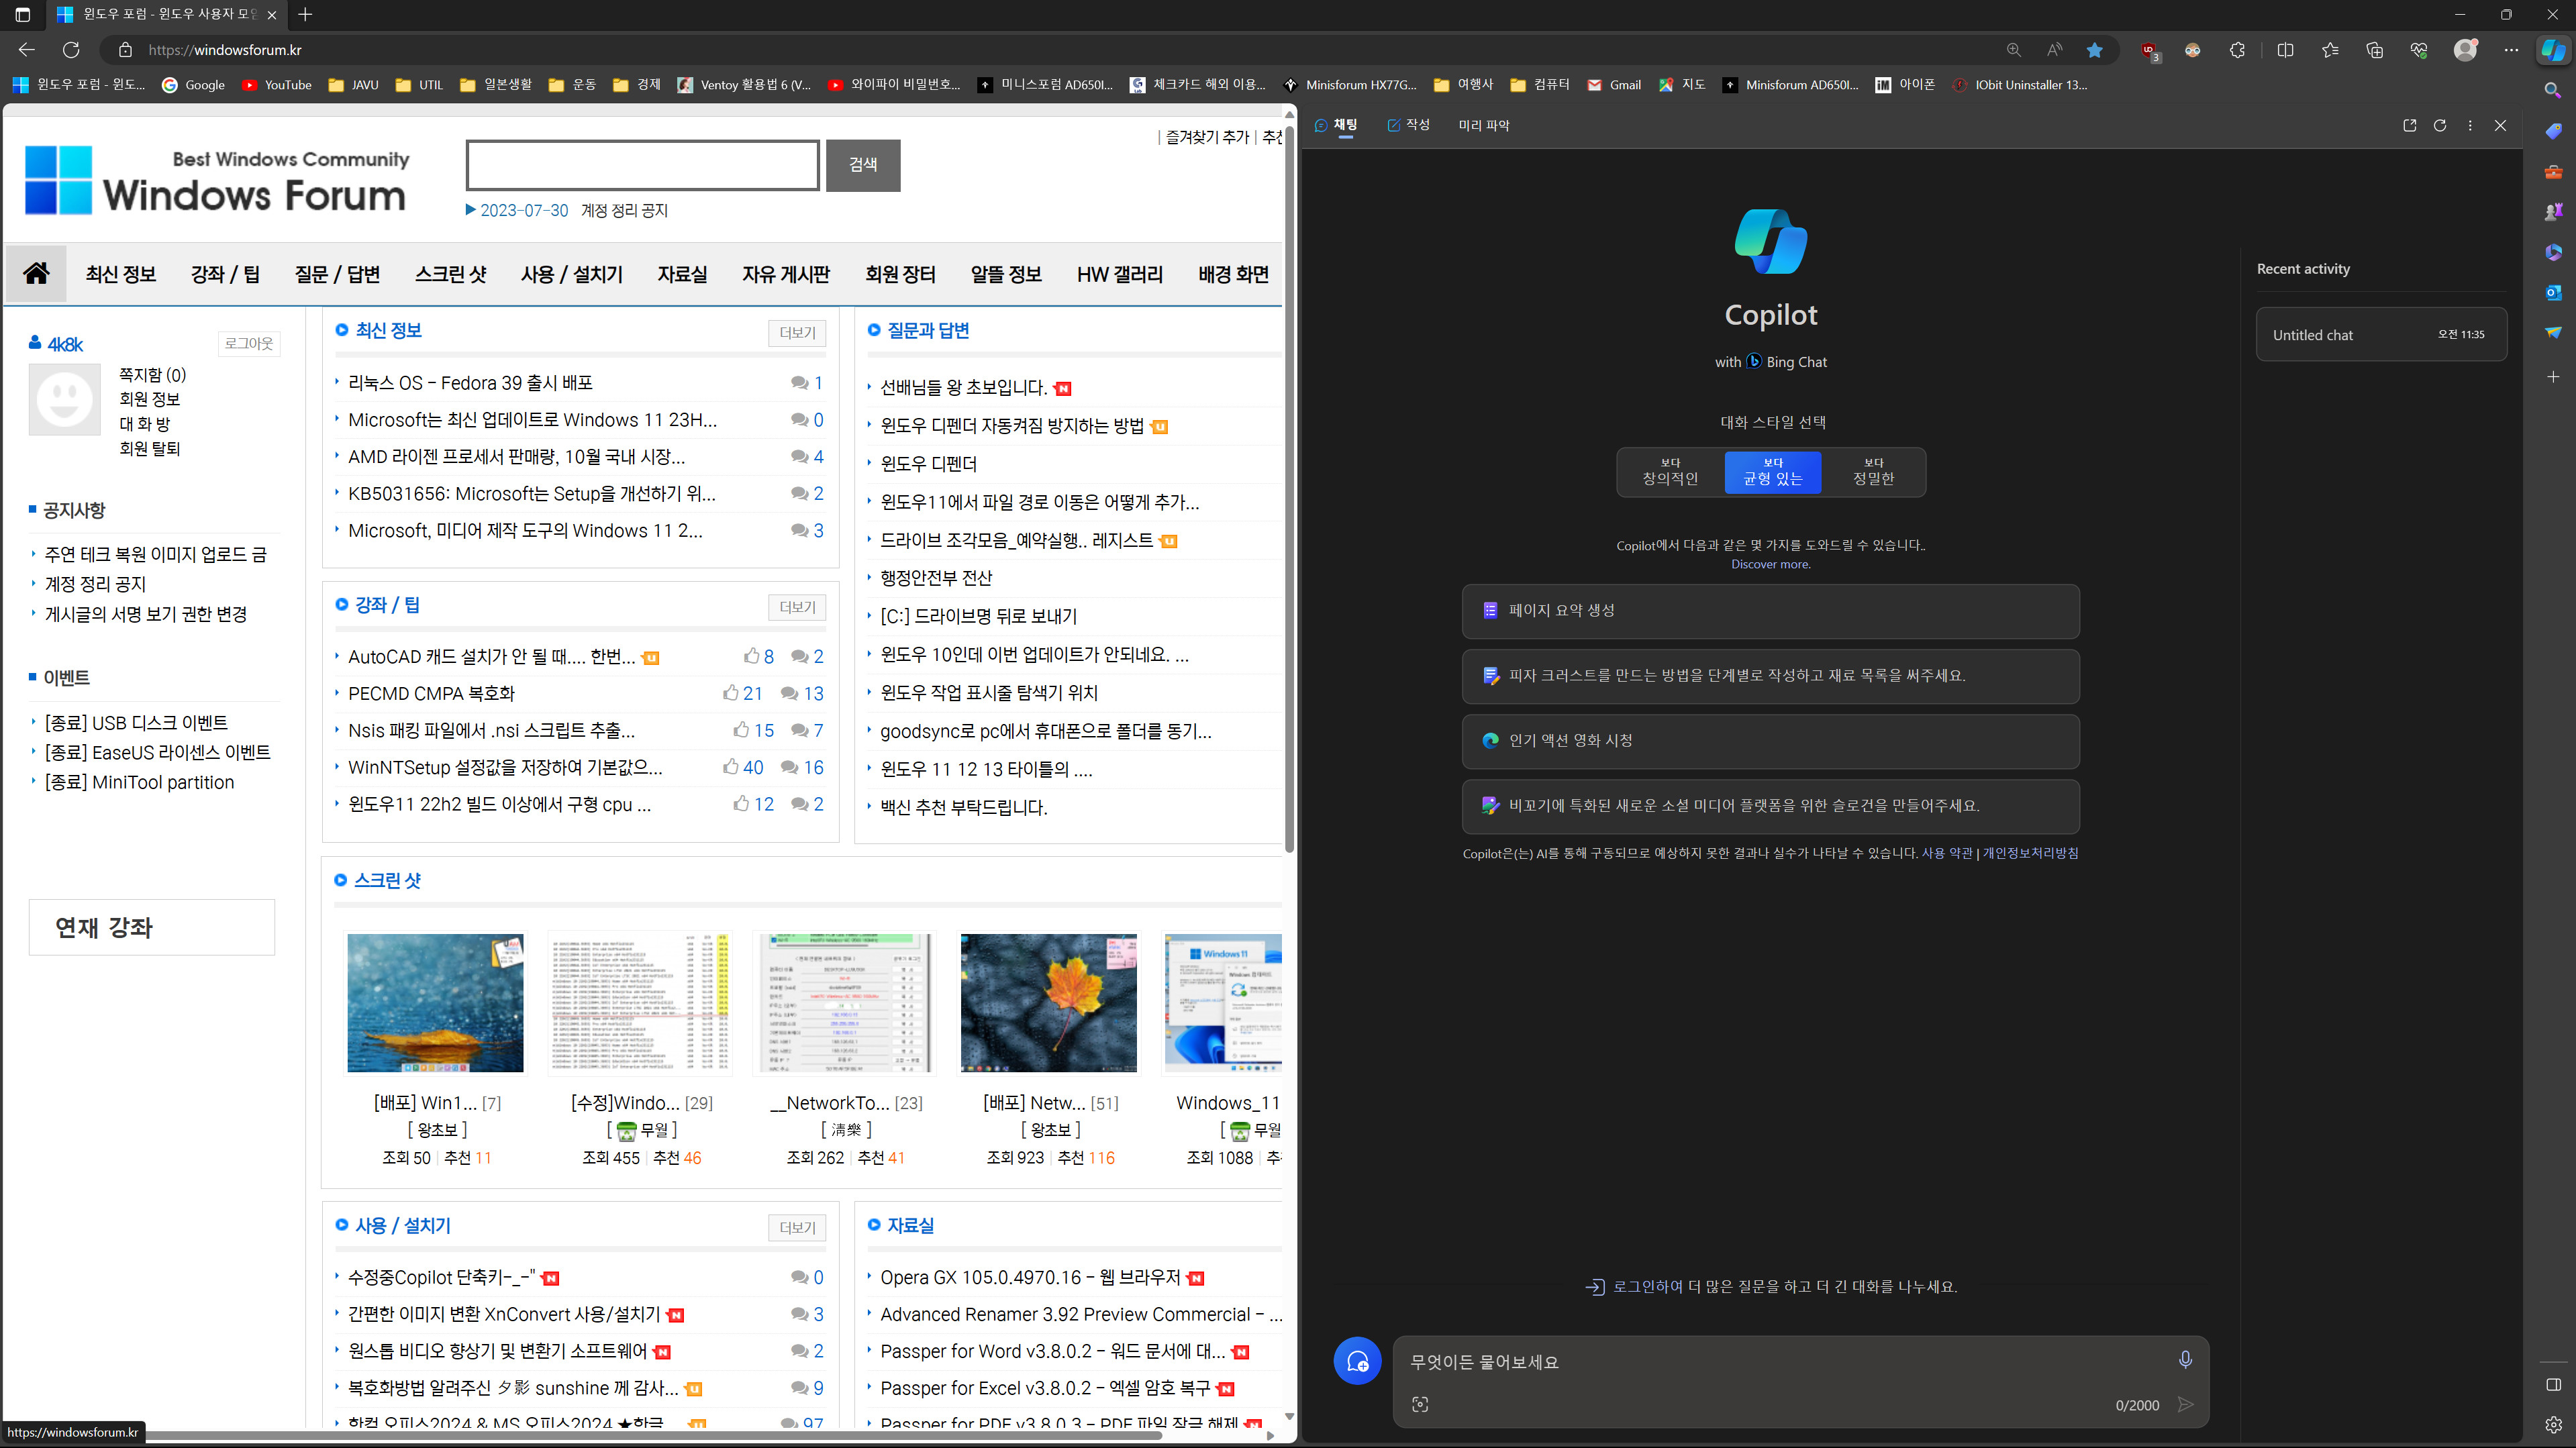The width and height of the screenshot is (2576, 1448).
Task: Switch to the 미리 파악 tab in Copilot
Action: pyautogui.click(x=1484, y=125)
